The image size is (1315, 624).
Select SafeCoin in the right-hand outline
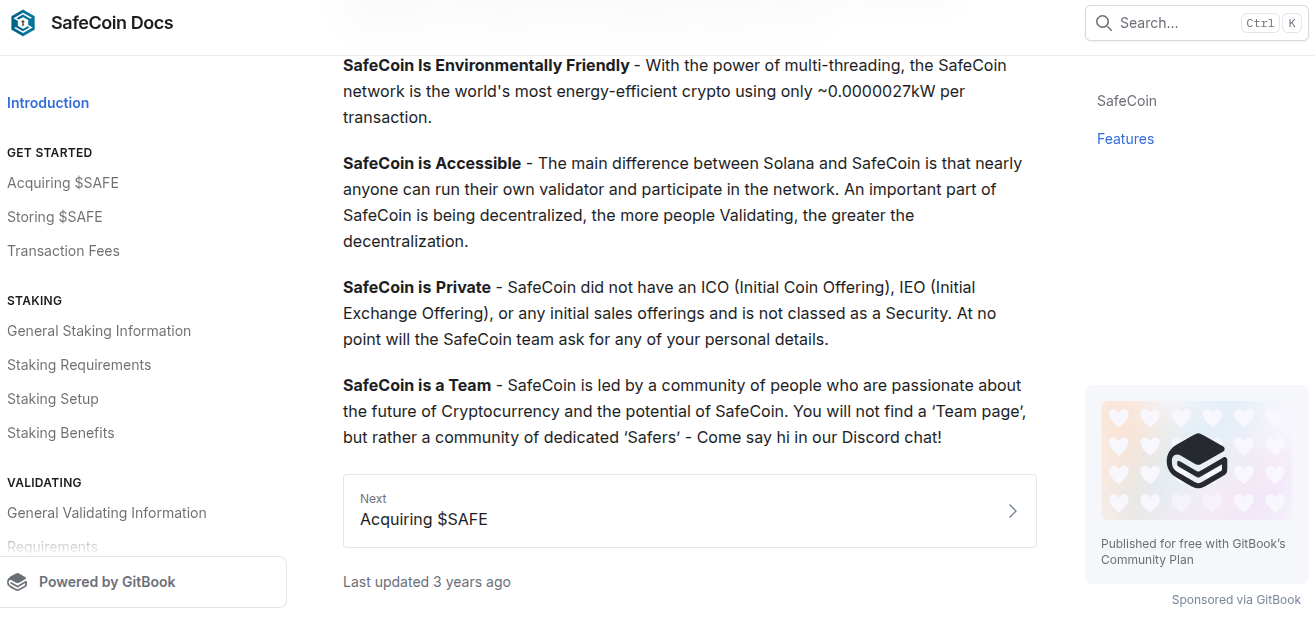(1126, 100)
